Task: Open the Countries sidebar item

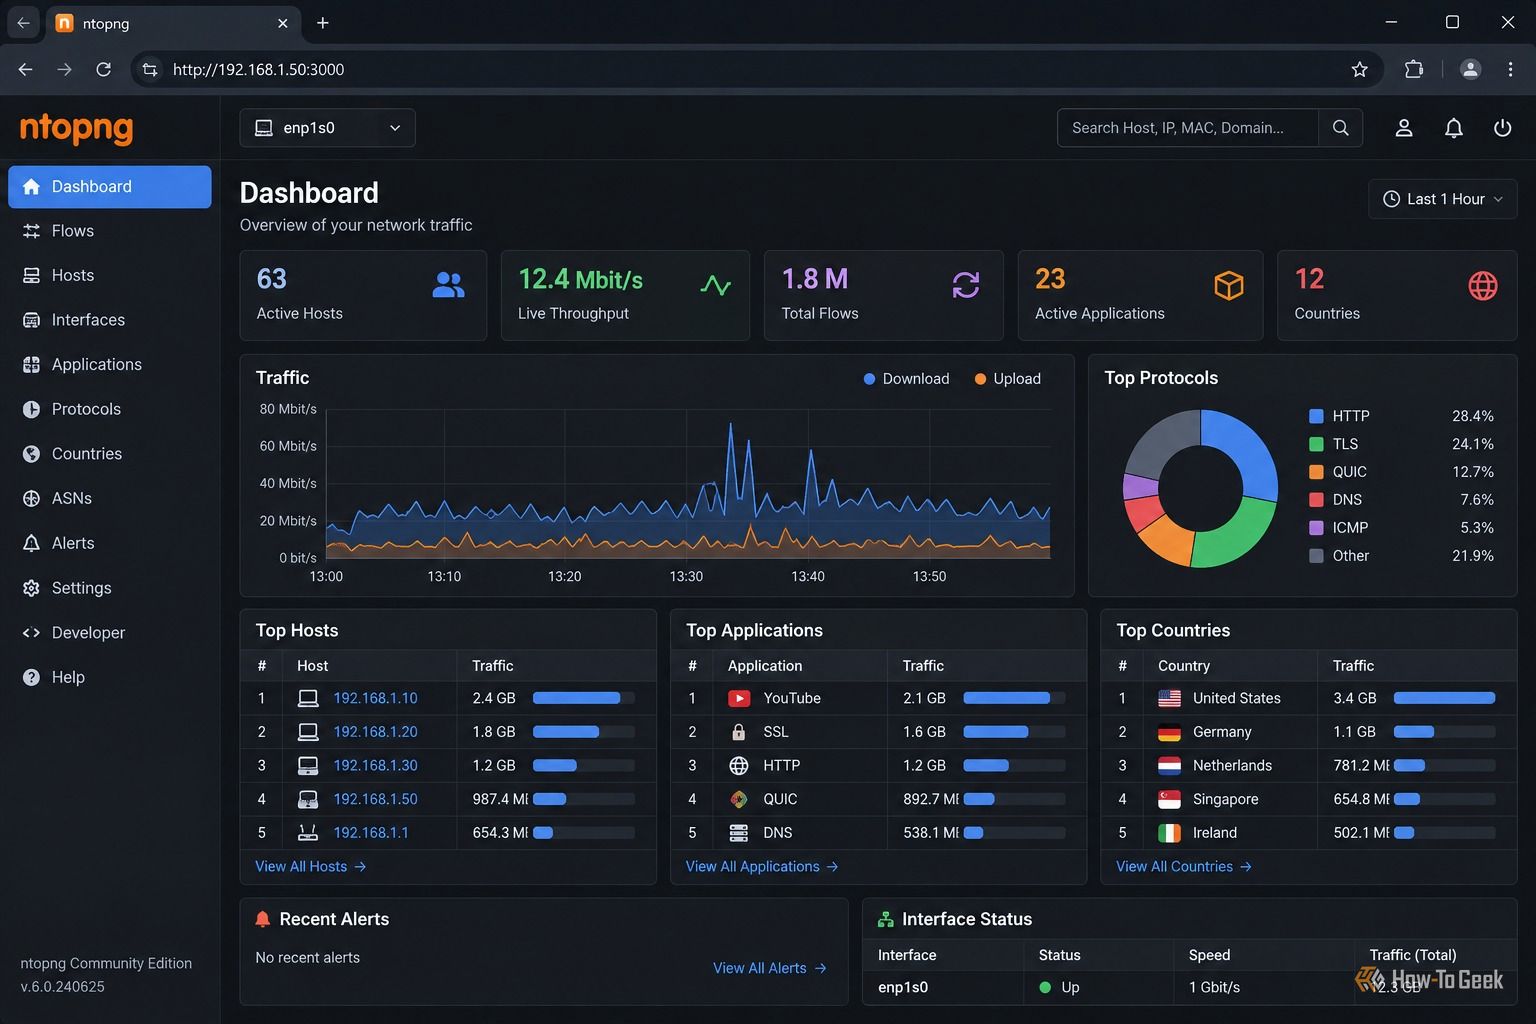Action: (x=110, y=454)
